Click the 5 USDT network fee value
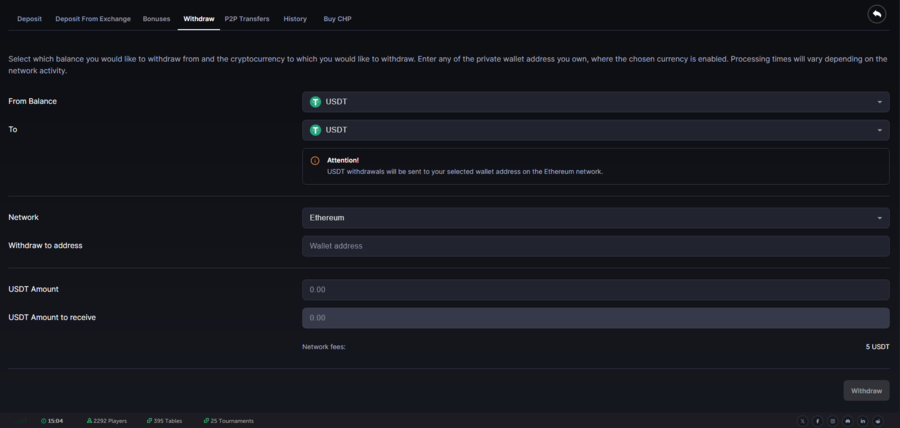 pyautogui.click(x=878, y=347)
